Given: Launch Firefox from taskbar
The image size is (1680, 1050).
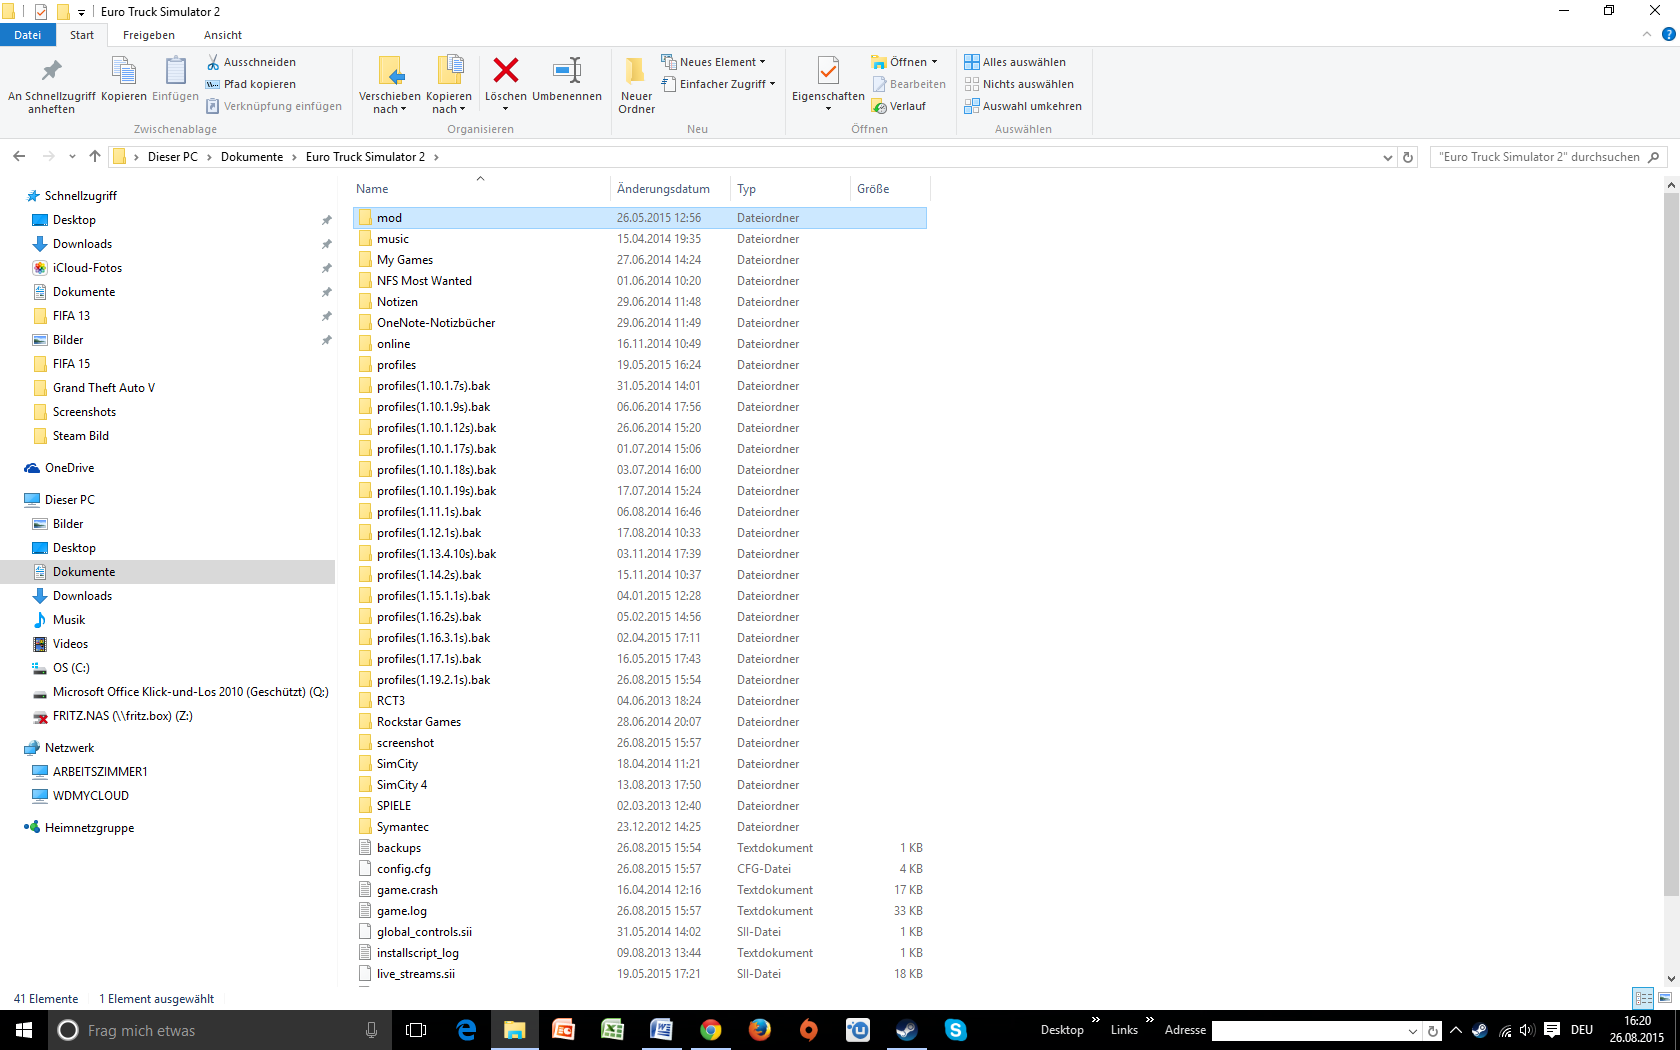Looking at the screenshot, I should click(x=759, y=1030).
